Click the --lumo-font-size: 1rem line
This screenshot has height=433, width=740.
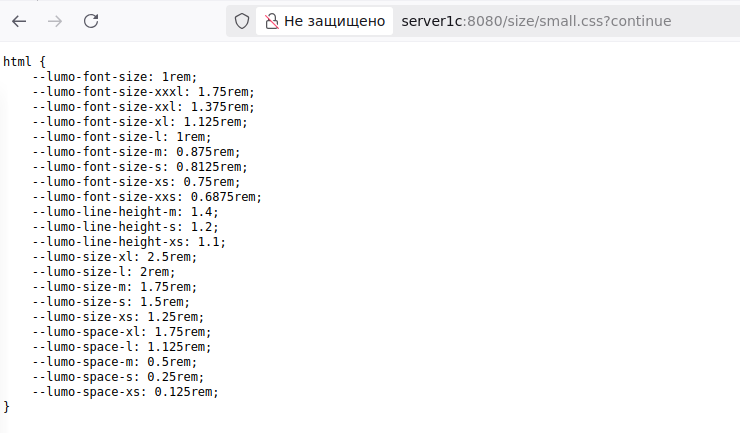115,77
